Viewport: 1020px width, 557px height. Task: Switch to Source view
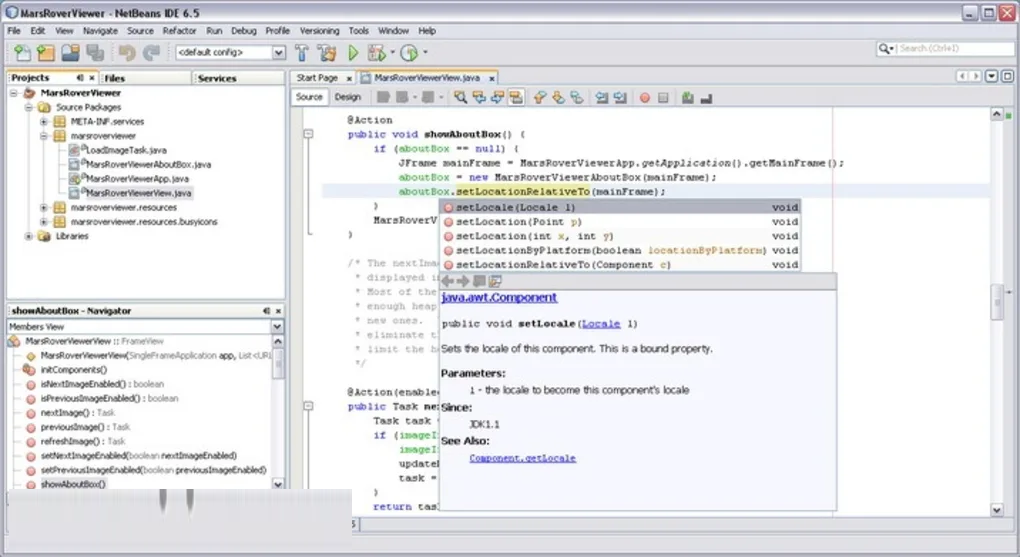(x=309, y=97)
